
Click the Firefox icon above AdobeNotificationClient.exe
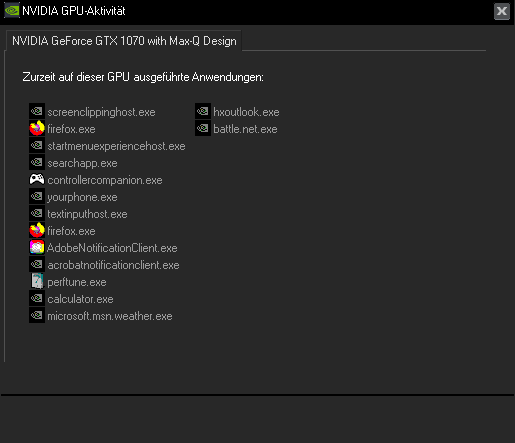point(37,230)
